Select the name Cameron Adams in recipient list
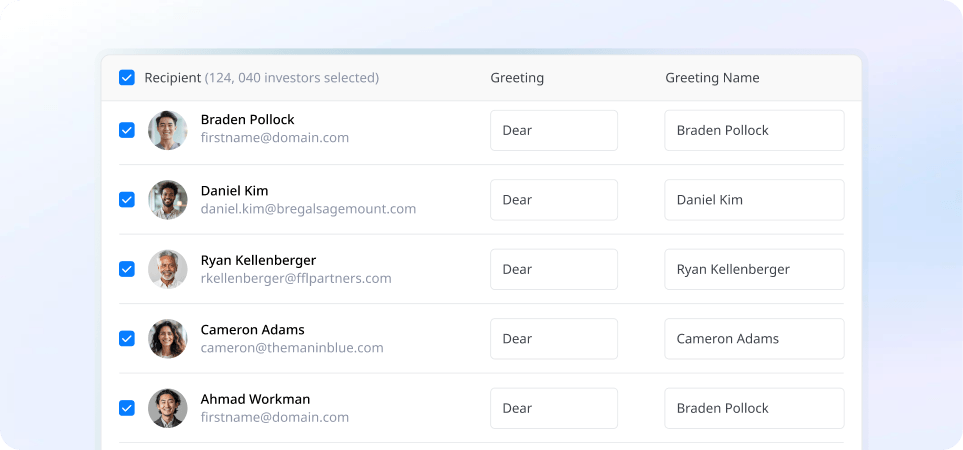 pos(252,329)
